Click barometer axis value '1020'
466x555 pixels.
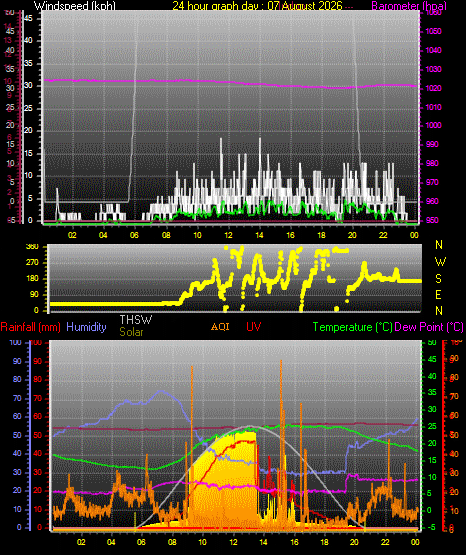(x=433, y=88)
